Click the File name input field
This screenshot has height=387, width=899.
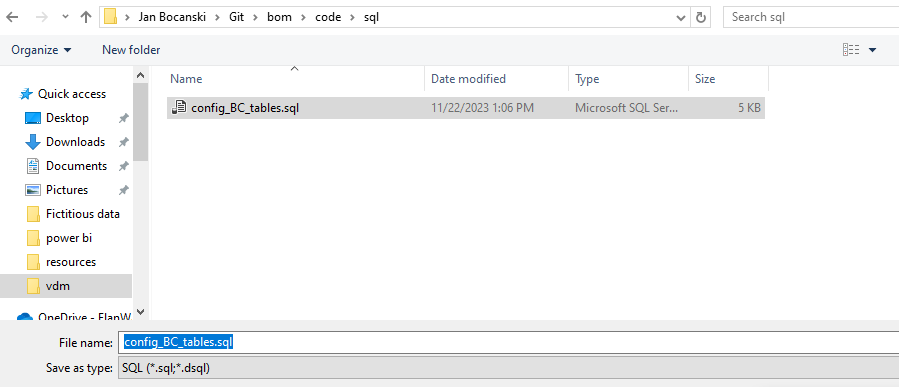point(509,342)
